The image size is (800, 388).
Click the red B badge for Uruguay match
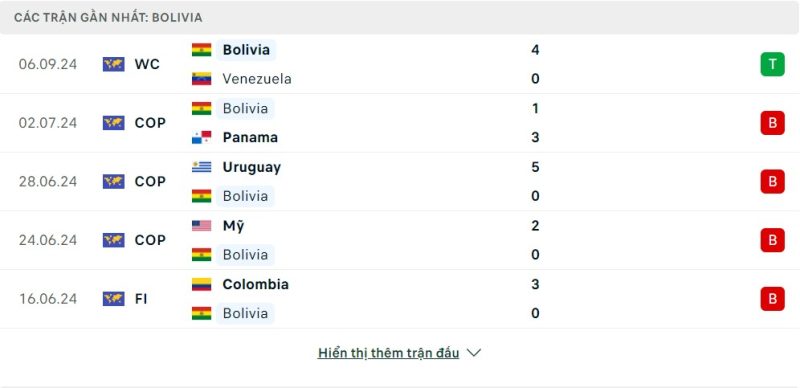point(772,182)
